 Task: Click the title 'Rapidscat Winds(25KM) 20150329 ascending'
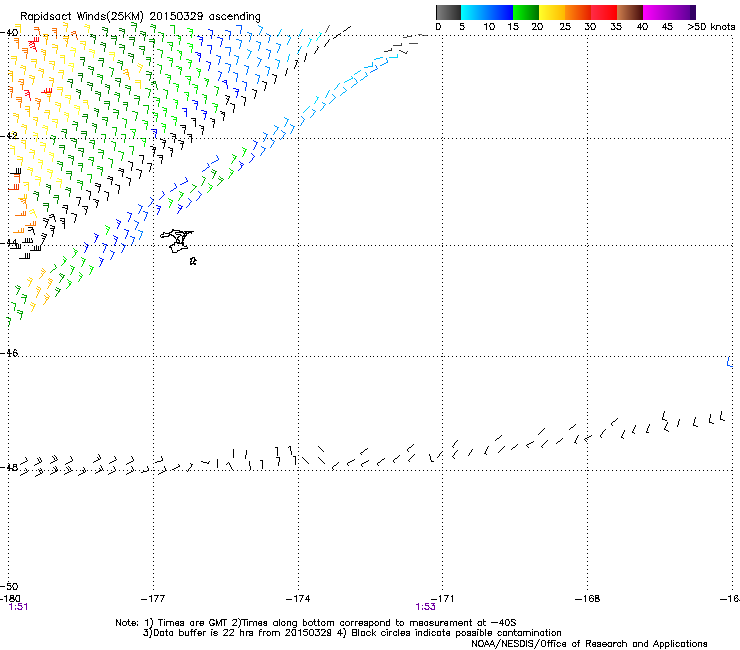click(x=140, y=17)
